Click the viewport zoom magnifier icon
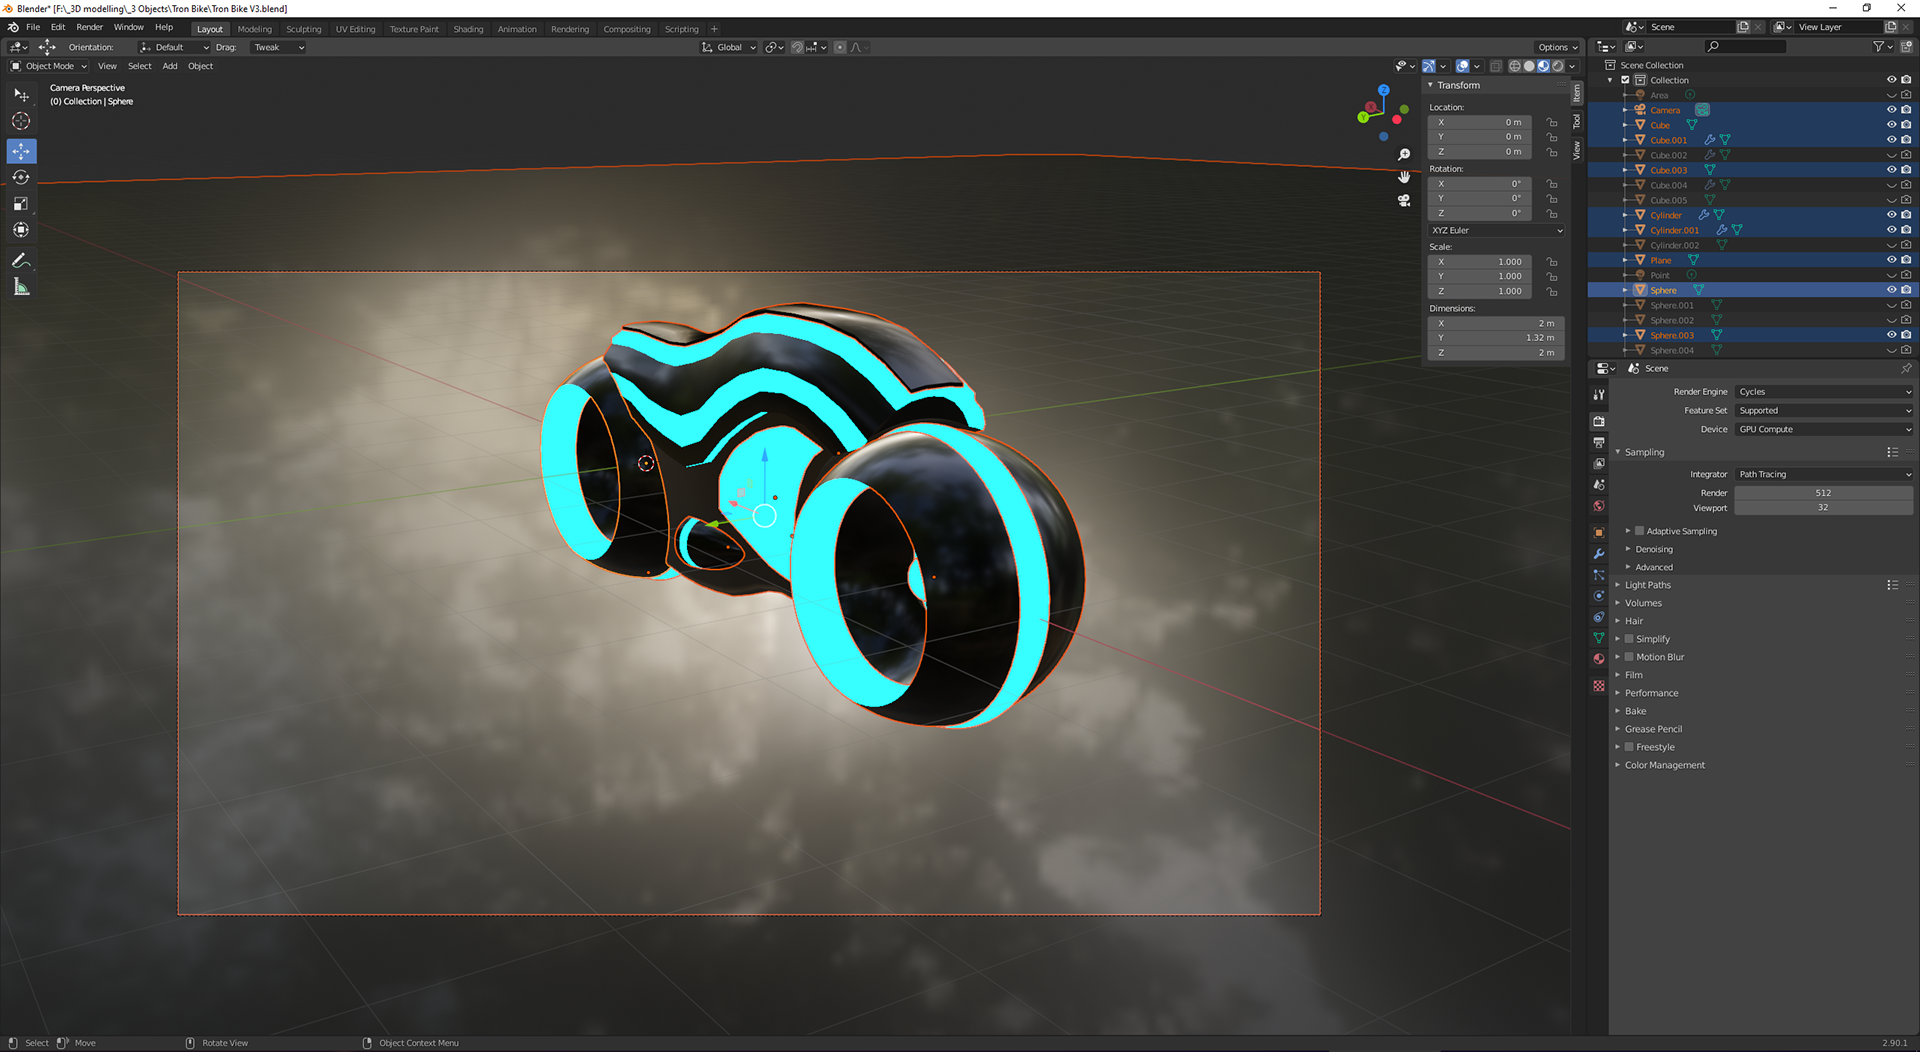The image size is (1920, 1052). tap(1404, 154)
